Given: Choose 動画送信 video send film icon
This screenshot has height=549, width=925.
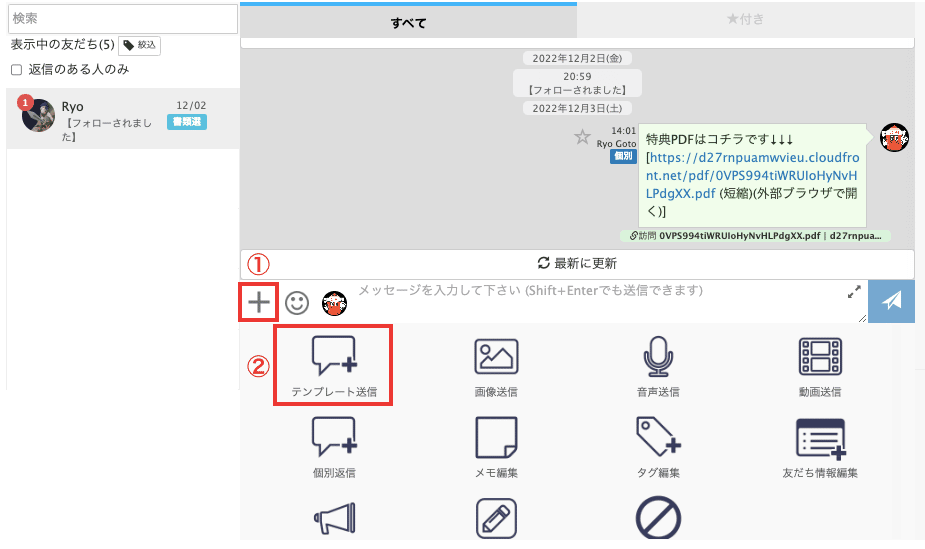Looking at the screenshot, I should (820, 366).
